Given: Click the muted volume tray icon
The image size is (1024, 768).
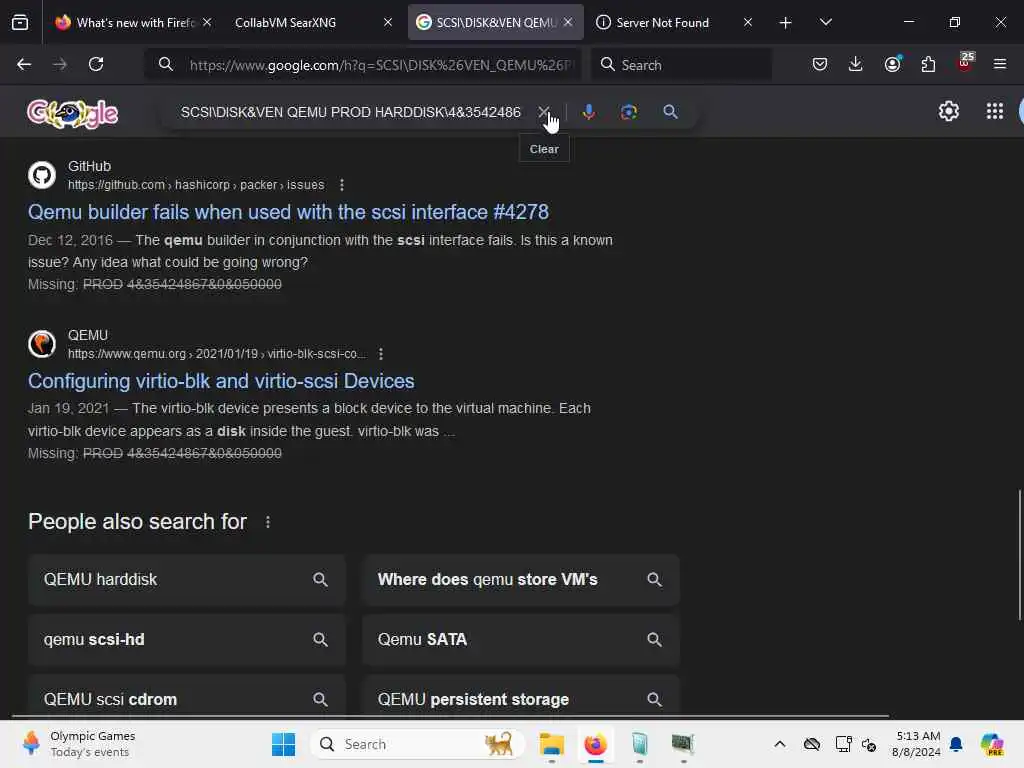Looking at the screenshot, I should 869,744.
